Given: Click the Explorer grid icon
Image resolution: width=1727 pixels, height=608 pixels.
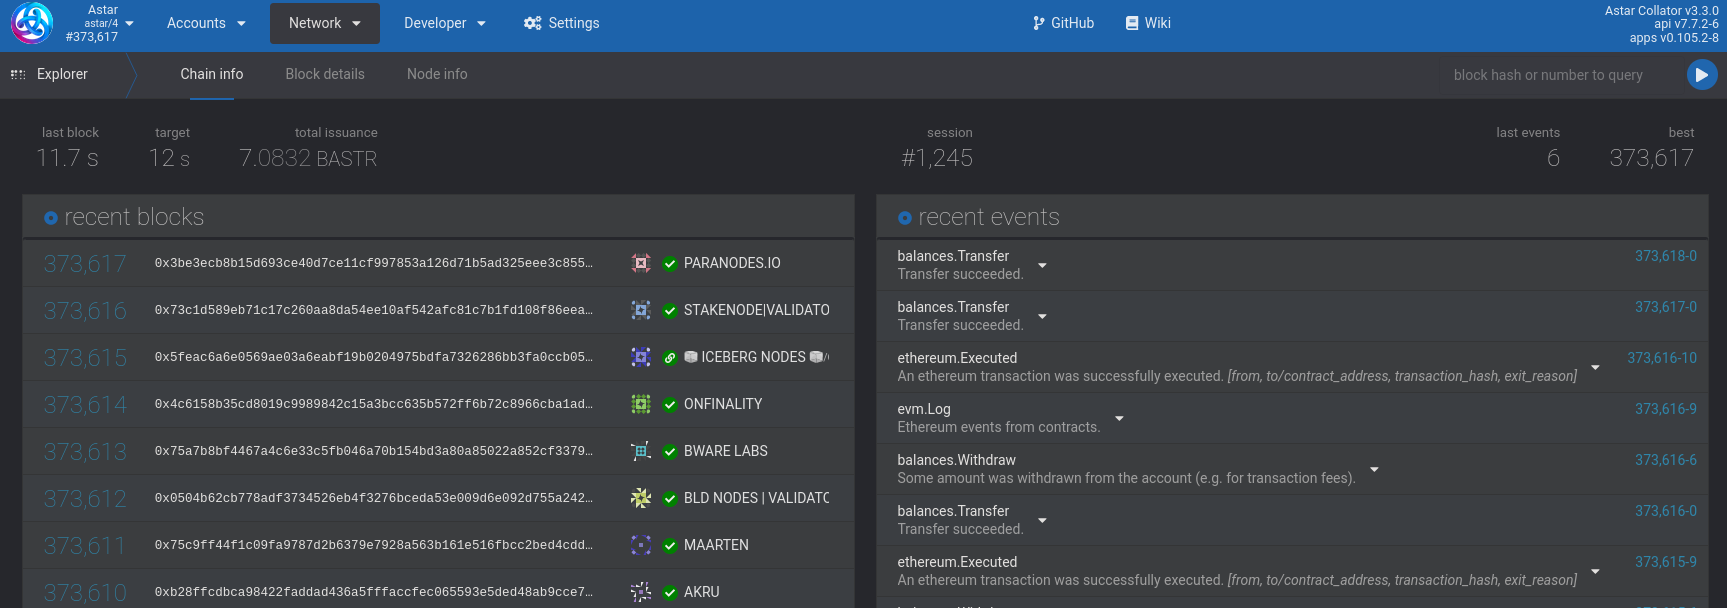Looking at the screenshot, I should tap(18, 75).
